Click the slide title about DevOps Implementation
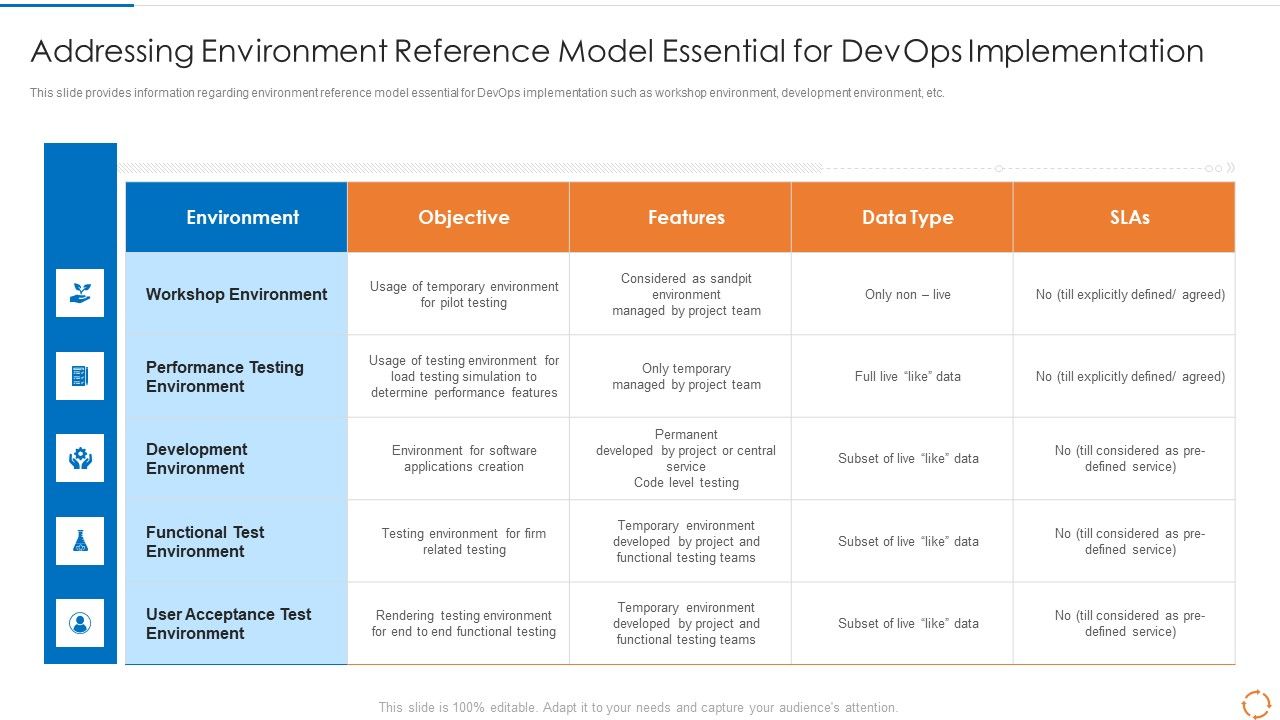This screenshot has height=720, width=1280. click(x=617, y=50)
